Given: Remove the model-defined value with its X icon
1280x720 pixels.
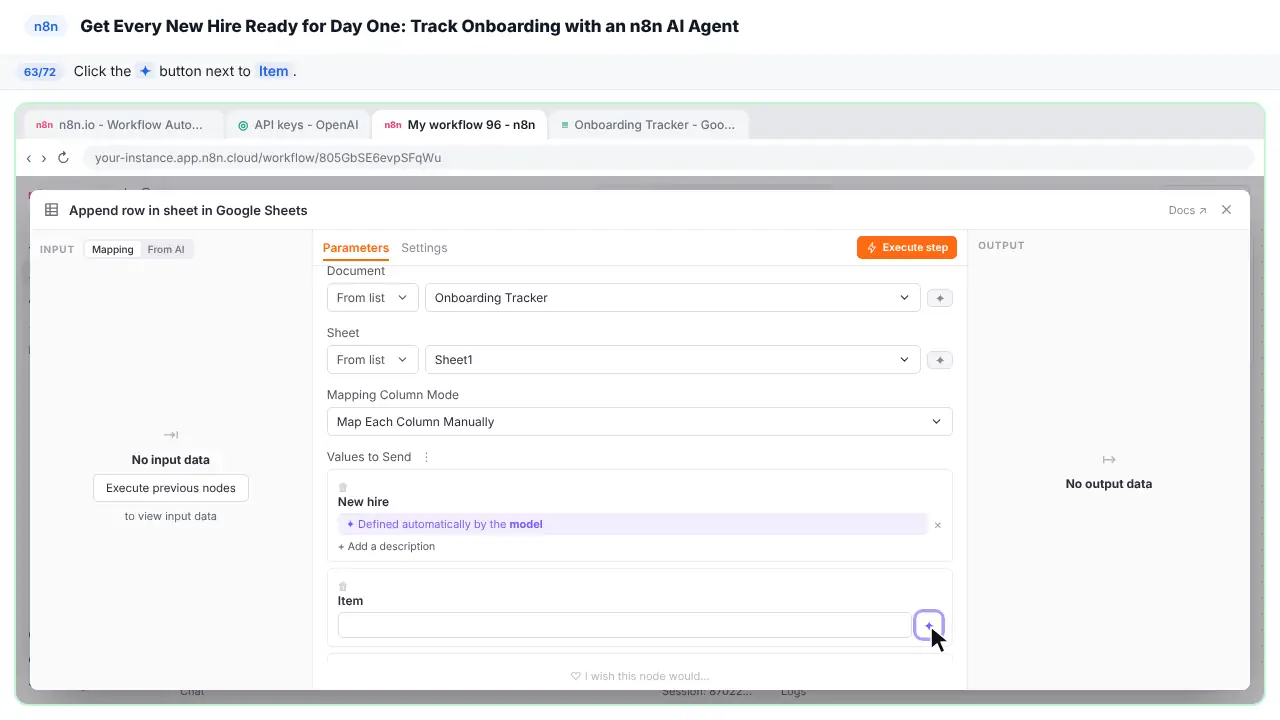Looking at the screenshot, I should point(938,525).
